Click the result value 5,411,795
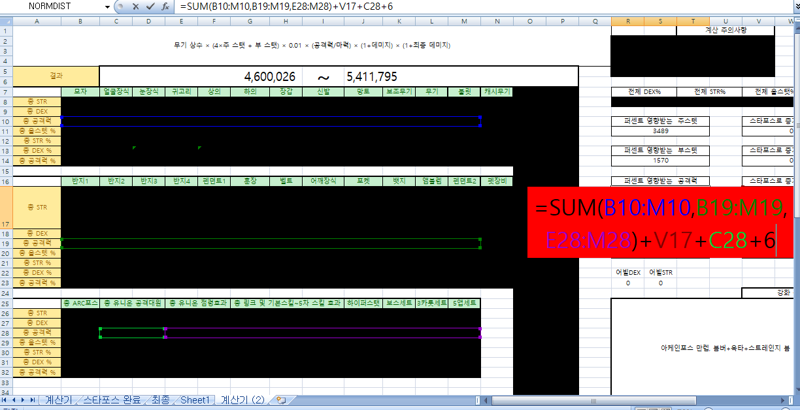800x410 pixels. pos(371,77)
